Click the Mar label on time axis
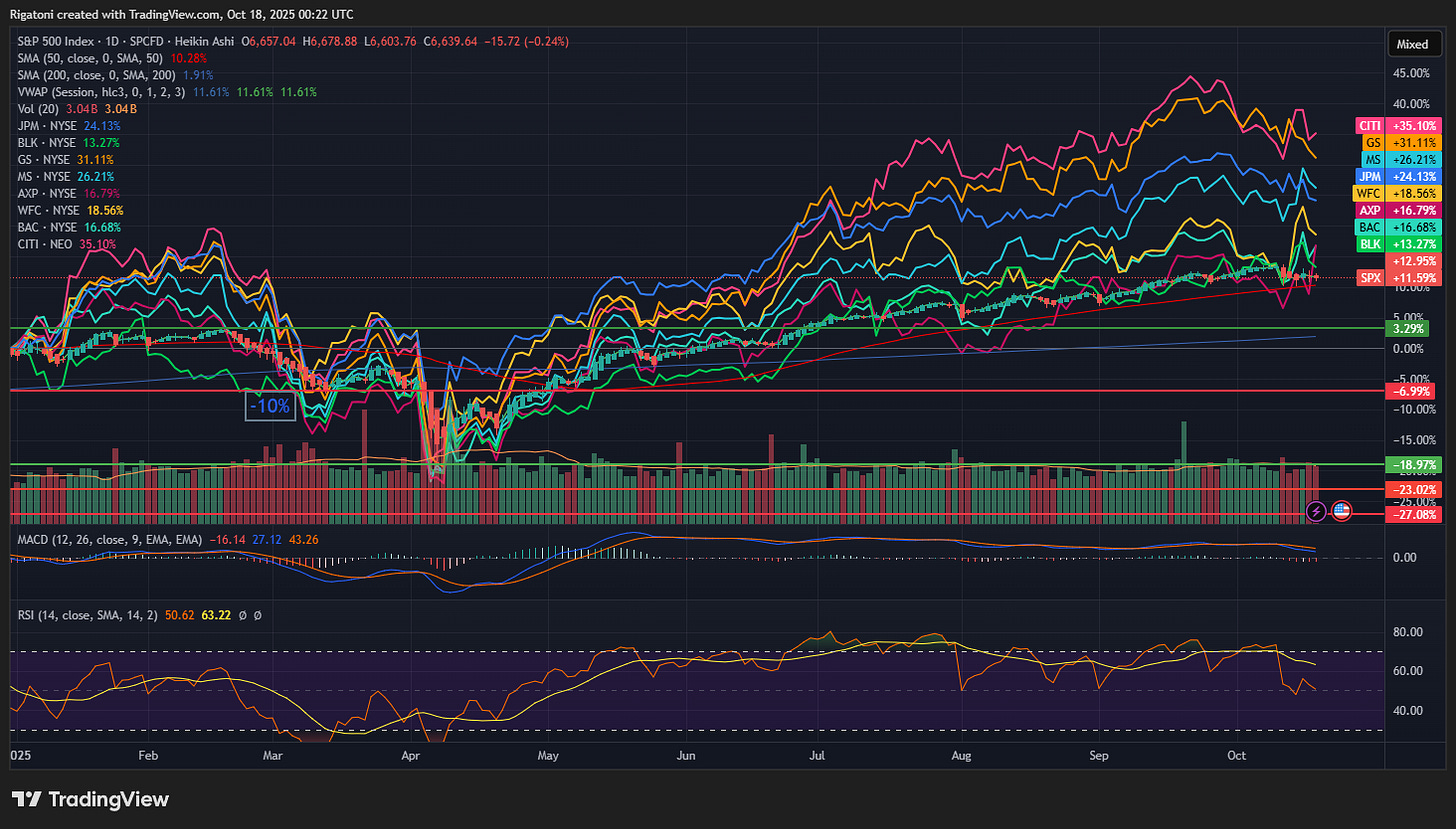The height and width of the screenshot is (829, 1456). click(x=271, y=758)
